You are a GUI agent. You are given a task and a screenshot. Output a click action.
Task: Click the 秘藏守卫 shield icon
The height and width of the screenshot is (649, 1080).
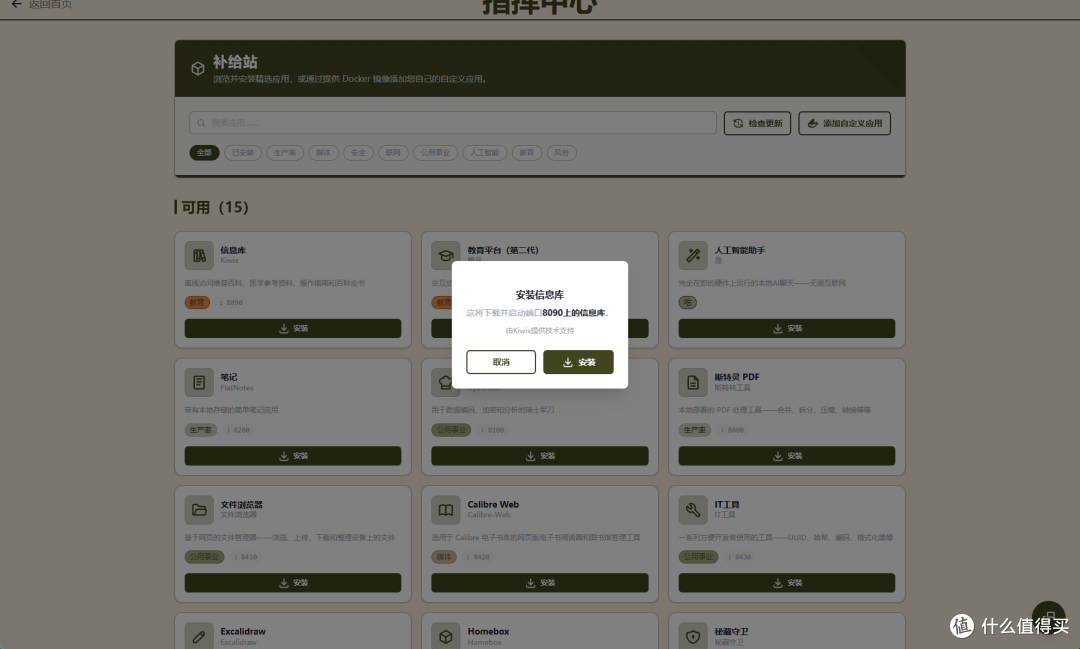coord(693,637)
